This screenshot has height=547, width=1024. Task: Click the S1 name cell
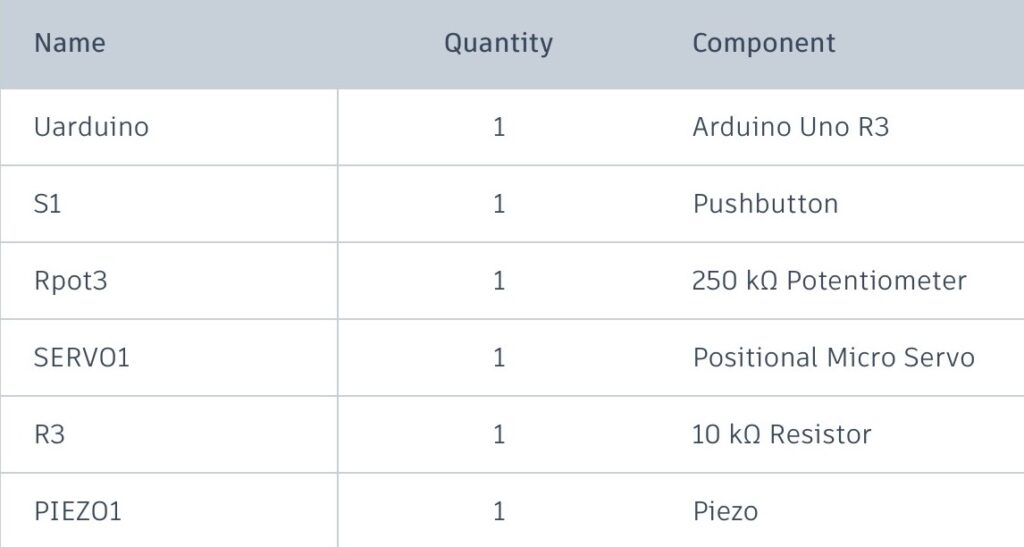(48, 204)
